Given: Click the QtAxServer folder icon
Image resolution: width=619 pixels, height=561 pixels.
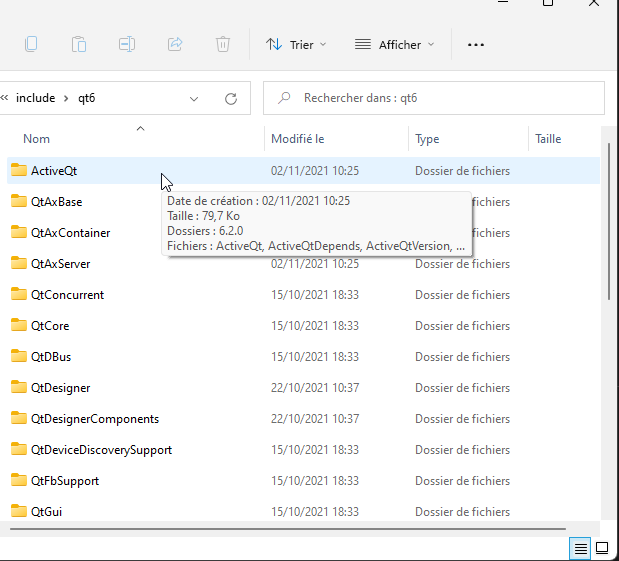Looking at the screenshot, I should 19,263.
